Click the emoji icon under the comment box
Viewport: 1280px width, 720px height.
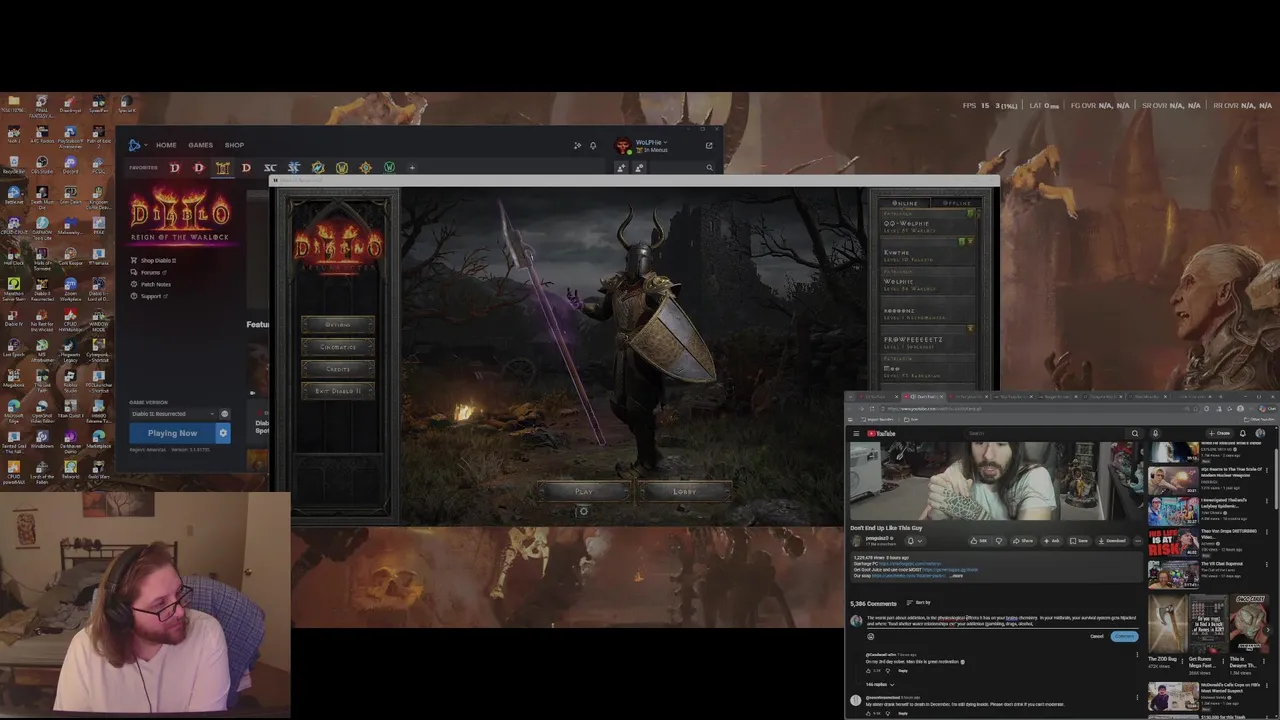point(870,637)
